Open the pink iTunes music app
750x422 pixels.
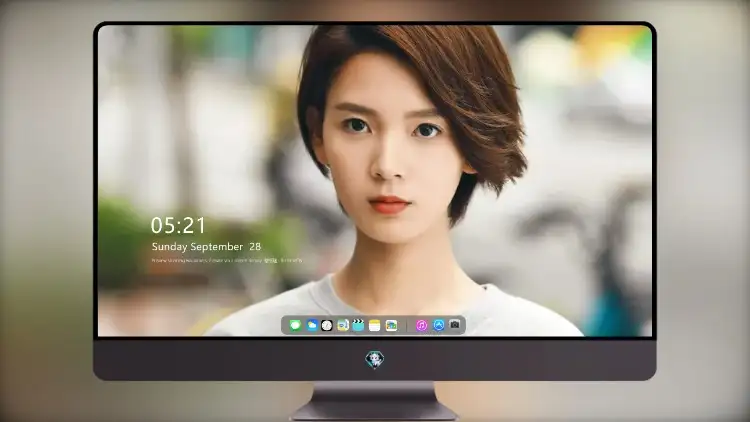click(421, 325)
